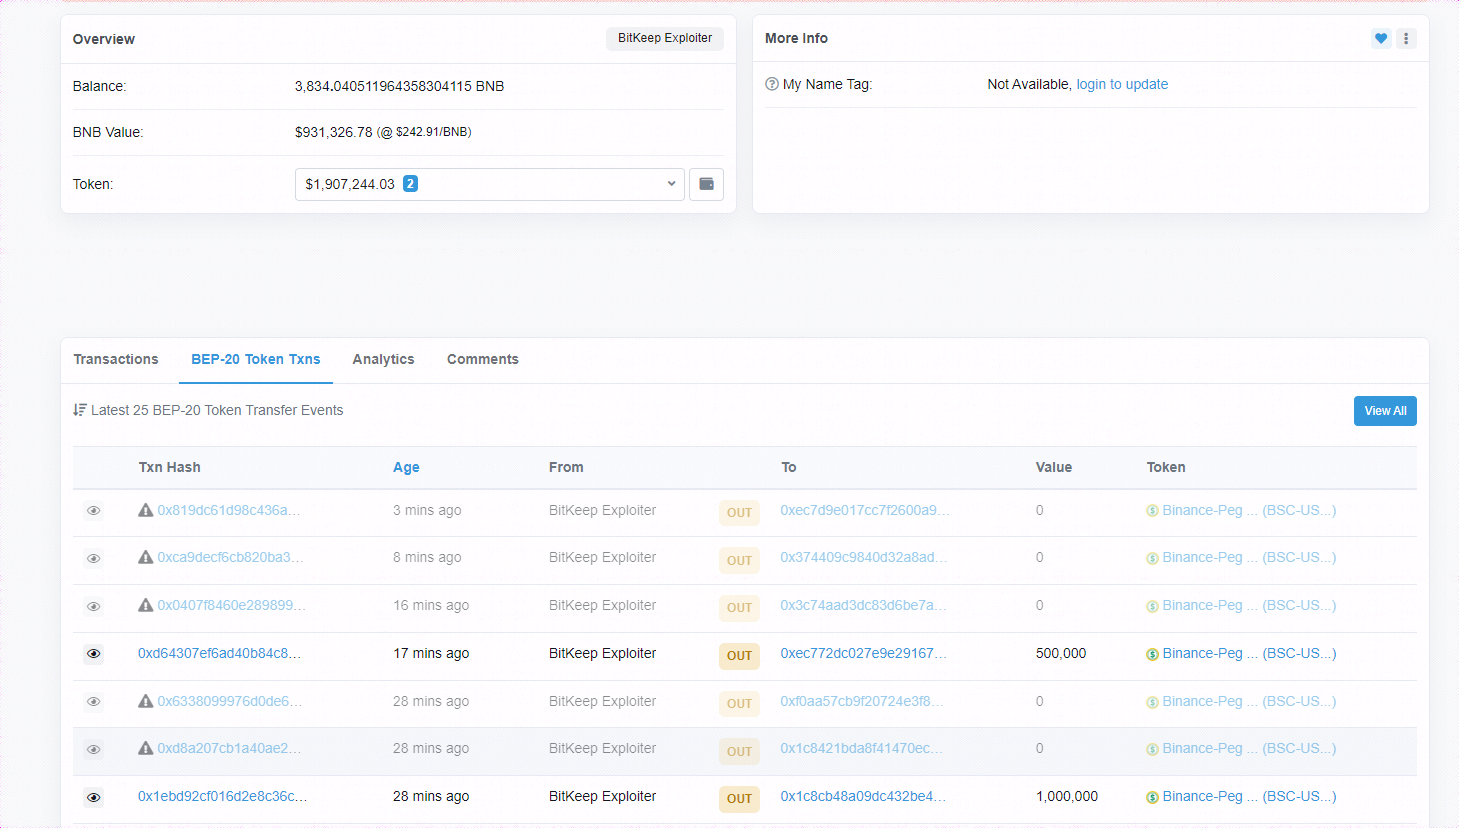Toggle eye view for 0x0407f8460e289899 transaction

[x=93, y=606]
